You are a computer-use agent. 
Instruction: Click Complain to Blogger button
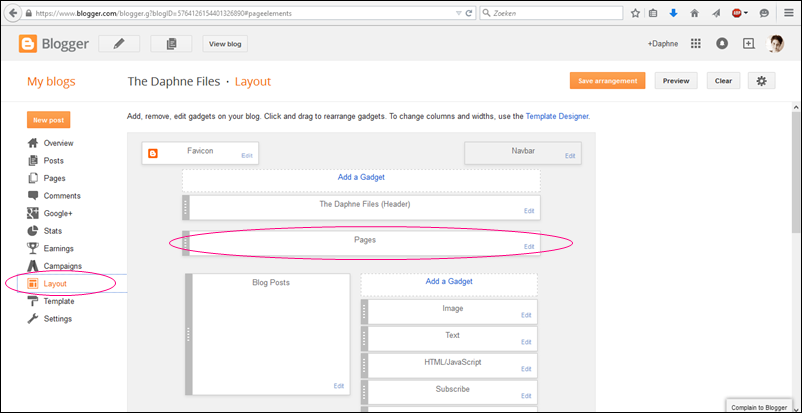click(x=759, y=407)
